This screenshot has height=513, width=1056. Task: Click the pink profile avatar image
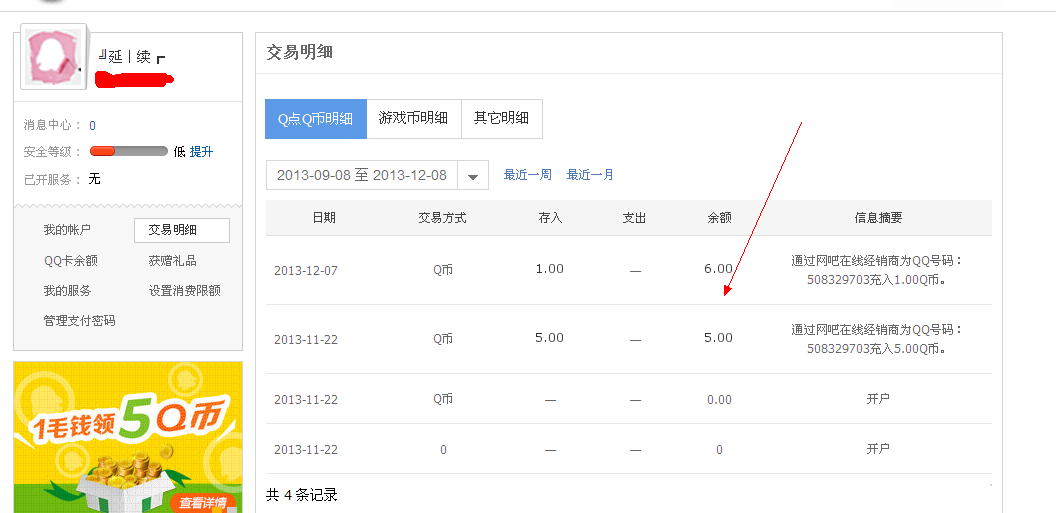pos(54,57)
